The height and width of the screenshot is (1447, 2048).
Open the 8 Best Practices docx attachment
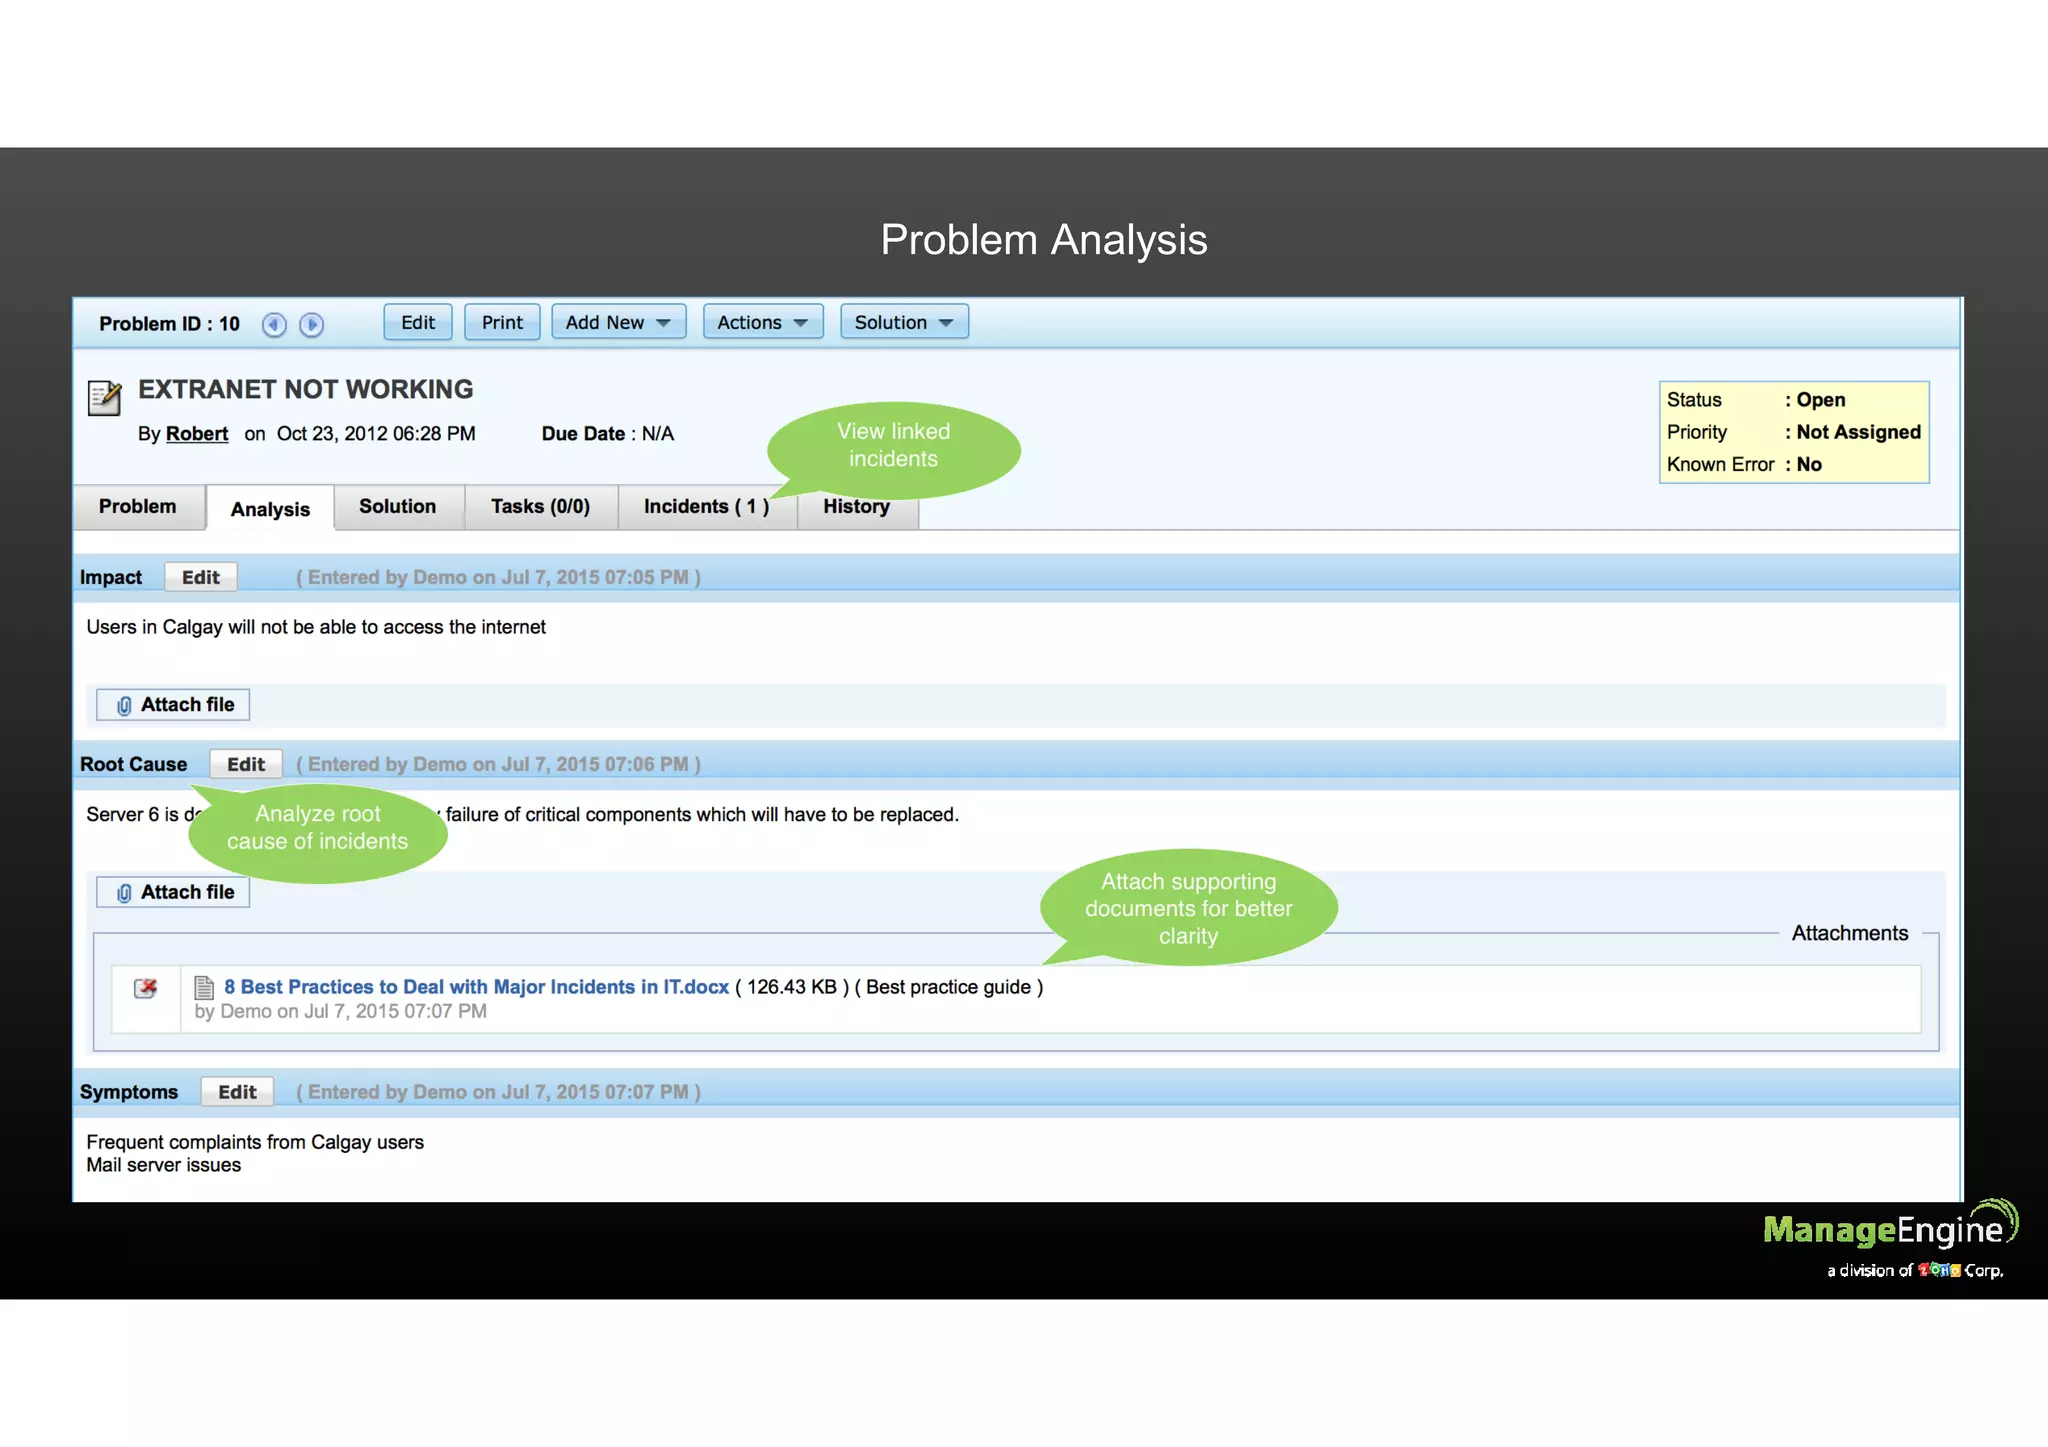point(476,987)
